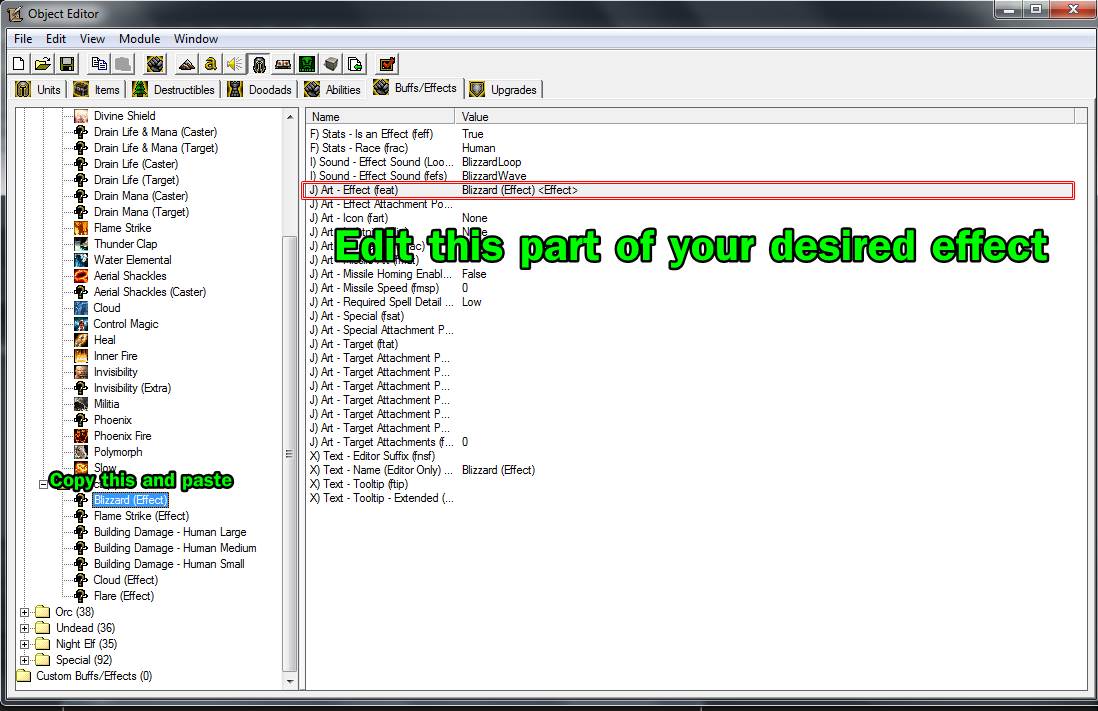Expand the Night Elf (35) folder
This screenshot has height=711, width=1098.
[25, 644]
